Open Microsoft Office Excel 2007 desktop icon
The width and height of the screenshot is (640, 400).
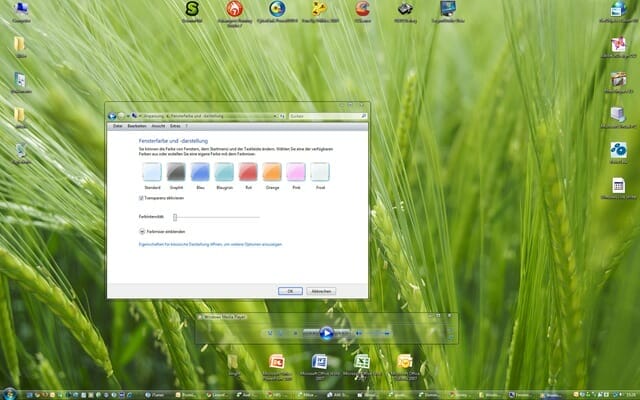(362, 362)
